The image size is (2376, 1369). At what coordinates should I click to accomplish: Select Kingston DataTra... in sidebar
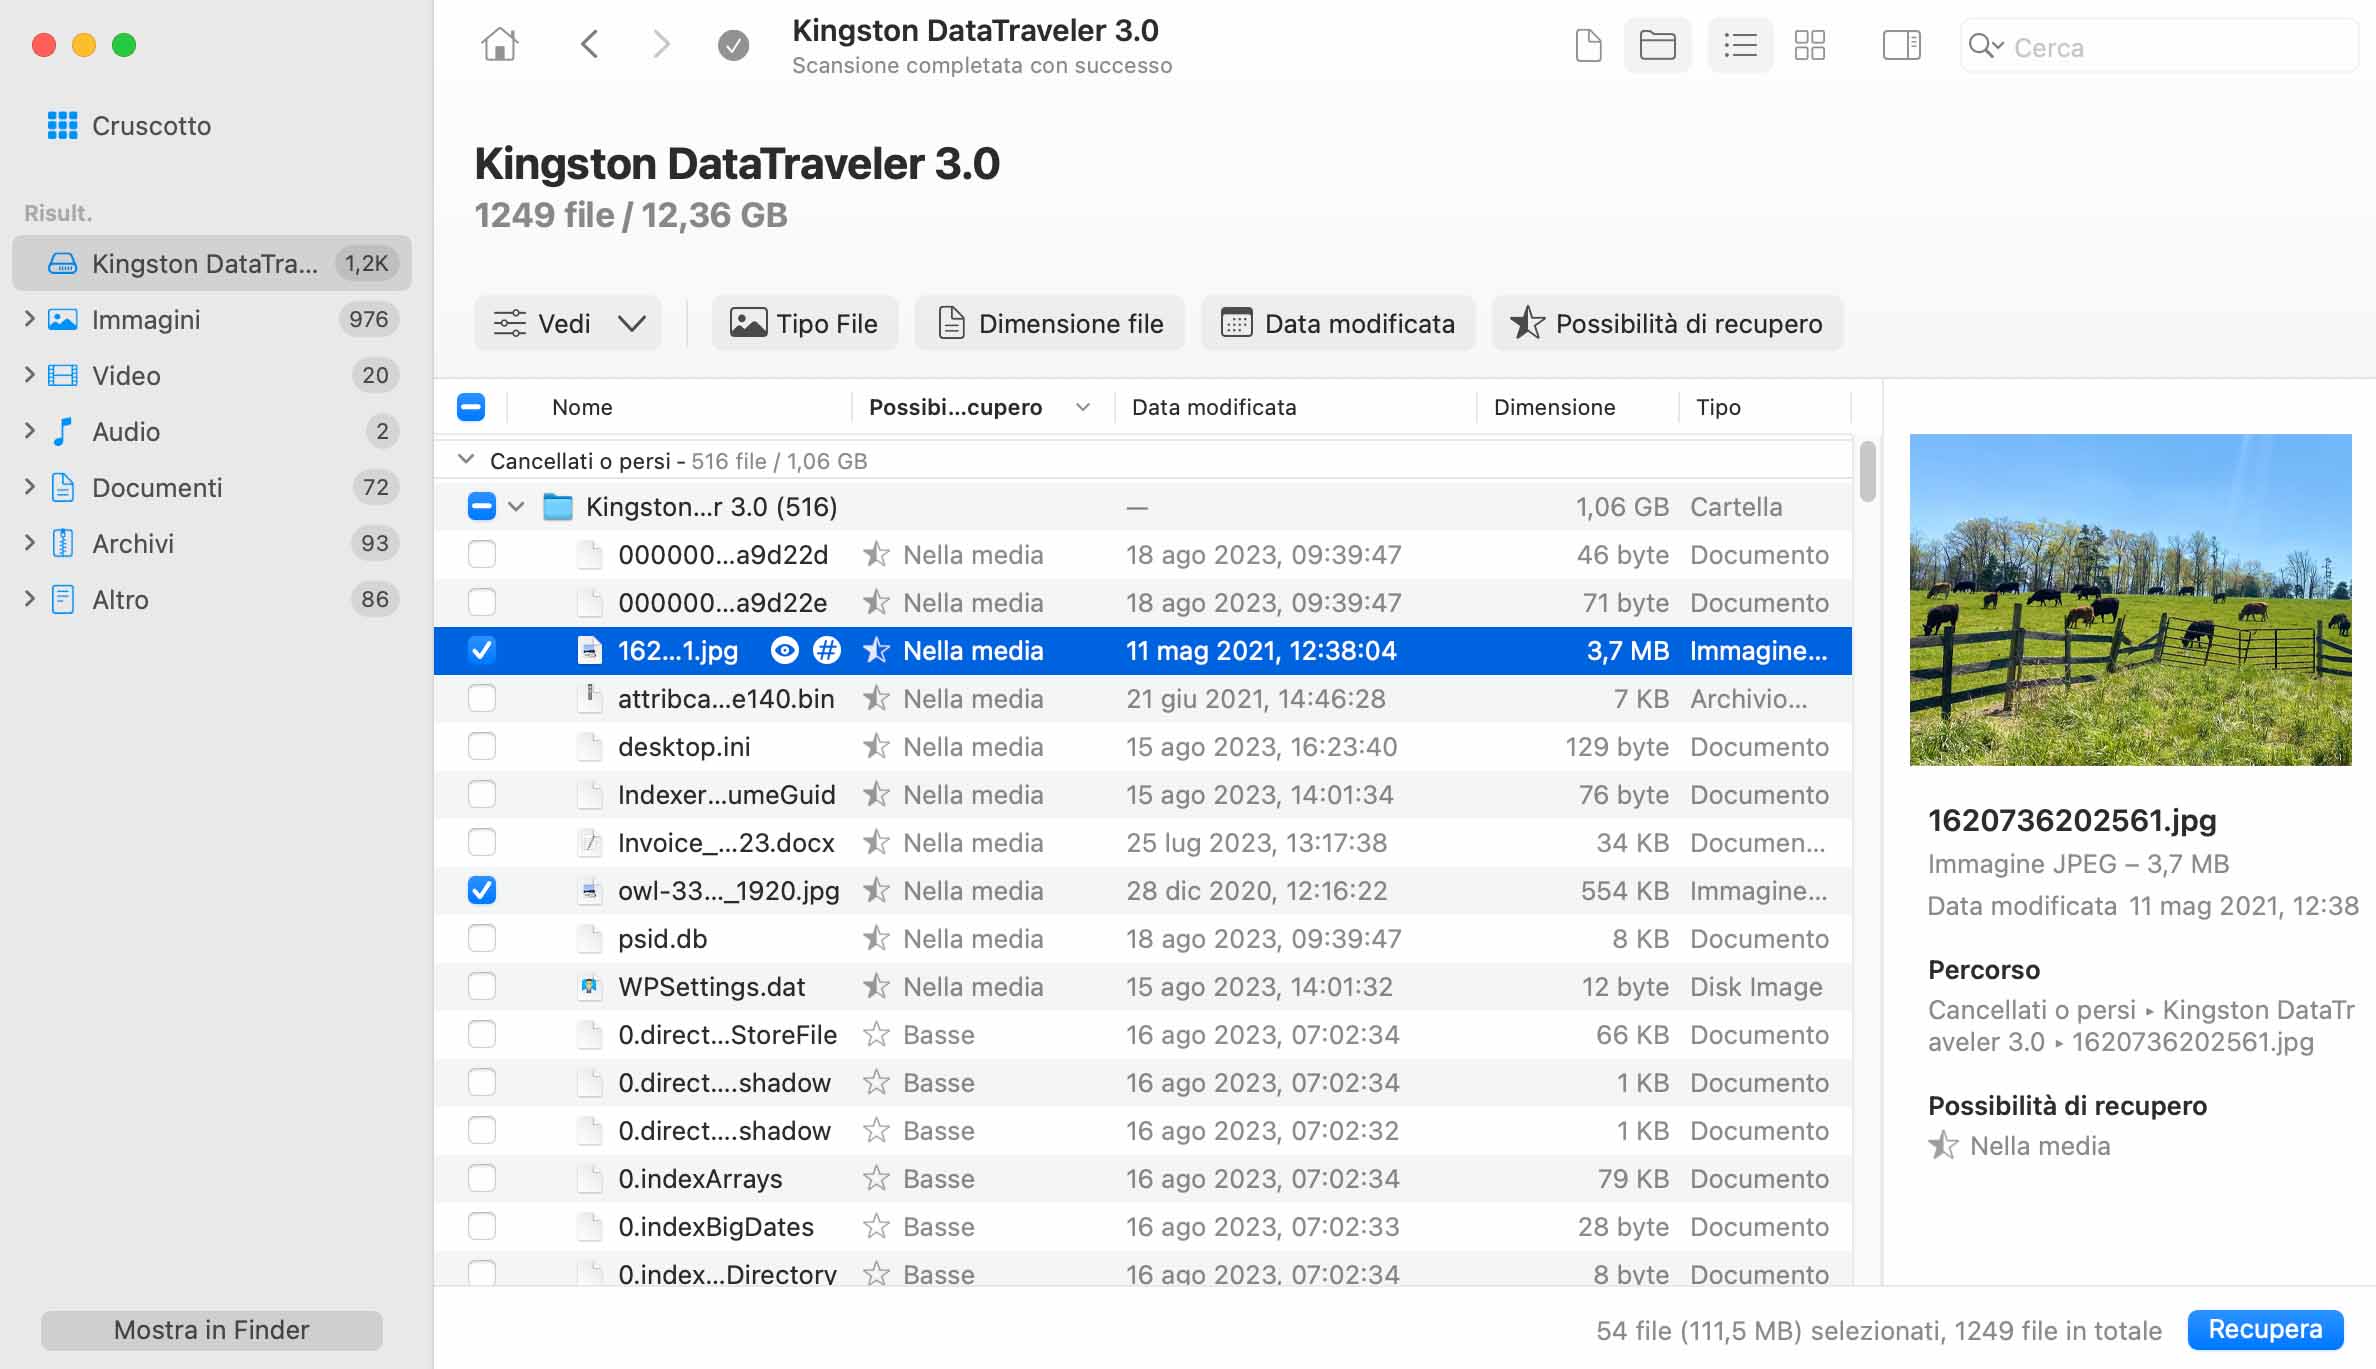coord(212,263)
